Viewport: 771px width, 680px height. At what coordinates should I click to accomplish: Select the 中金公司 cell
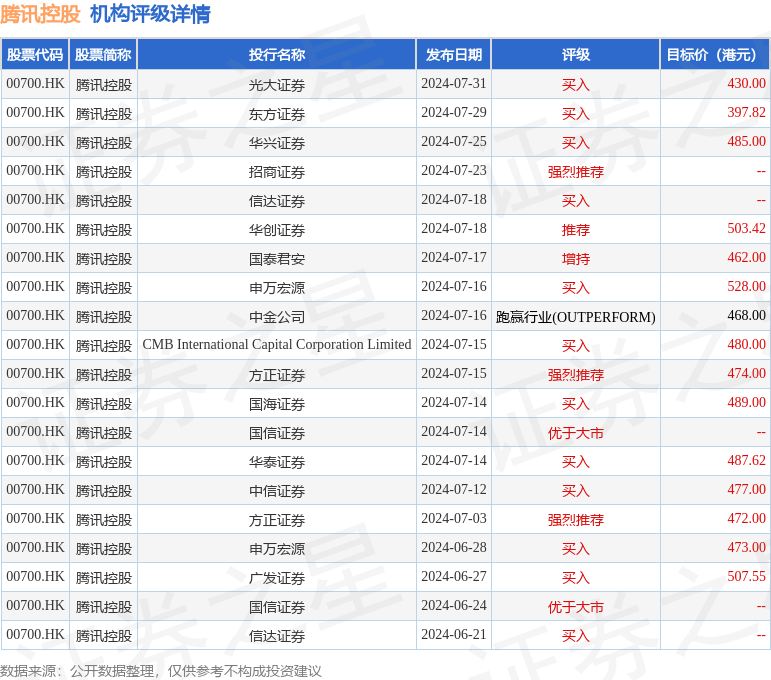click(x=277, y=317)
